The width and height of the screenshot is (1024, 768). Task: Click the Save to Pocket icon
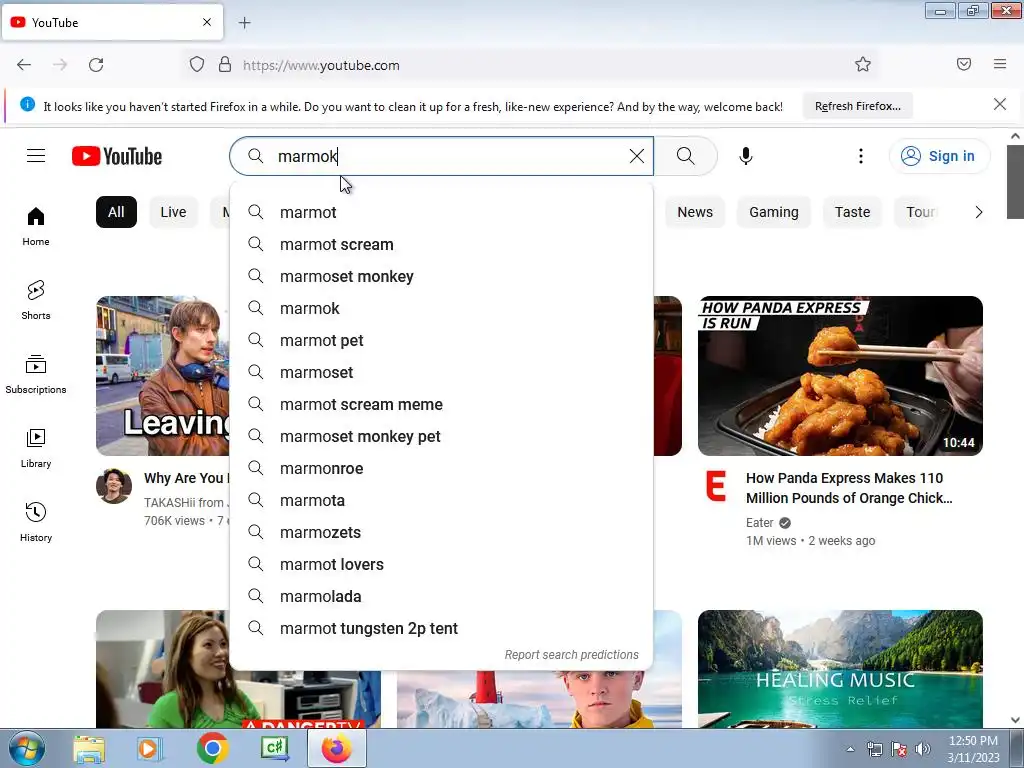pos(964,64)
